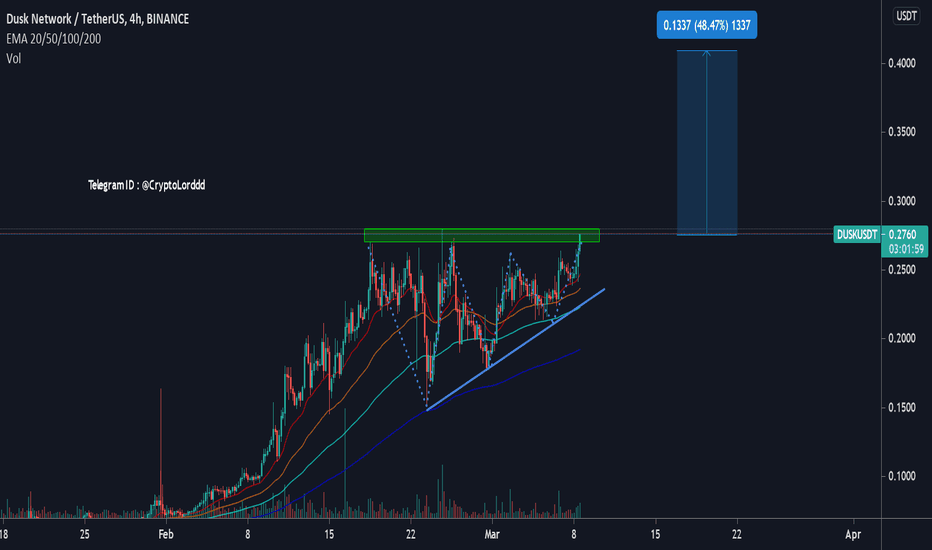Click the DUSKUSDT symbol price tag

[857, 234]
